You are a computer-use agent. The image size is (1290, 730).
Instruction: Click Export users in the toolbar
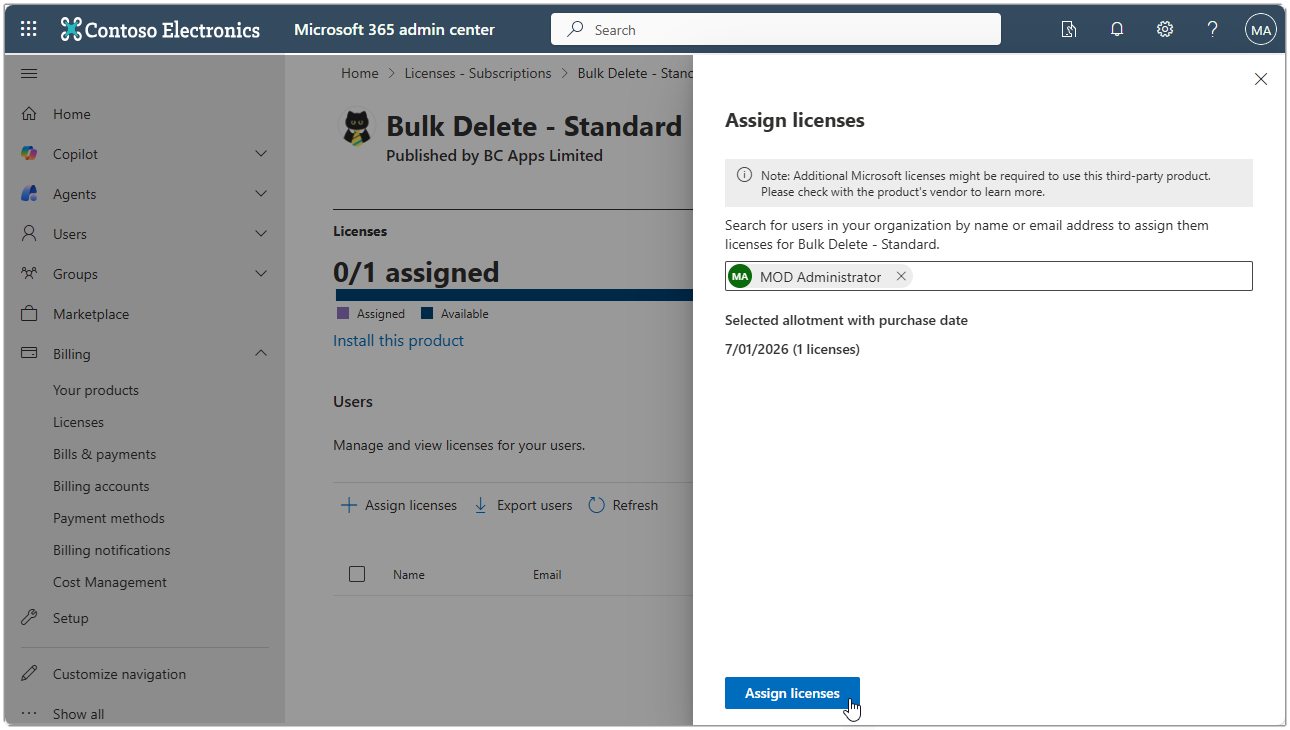[522, 505]
